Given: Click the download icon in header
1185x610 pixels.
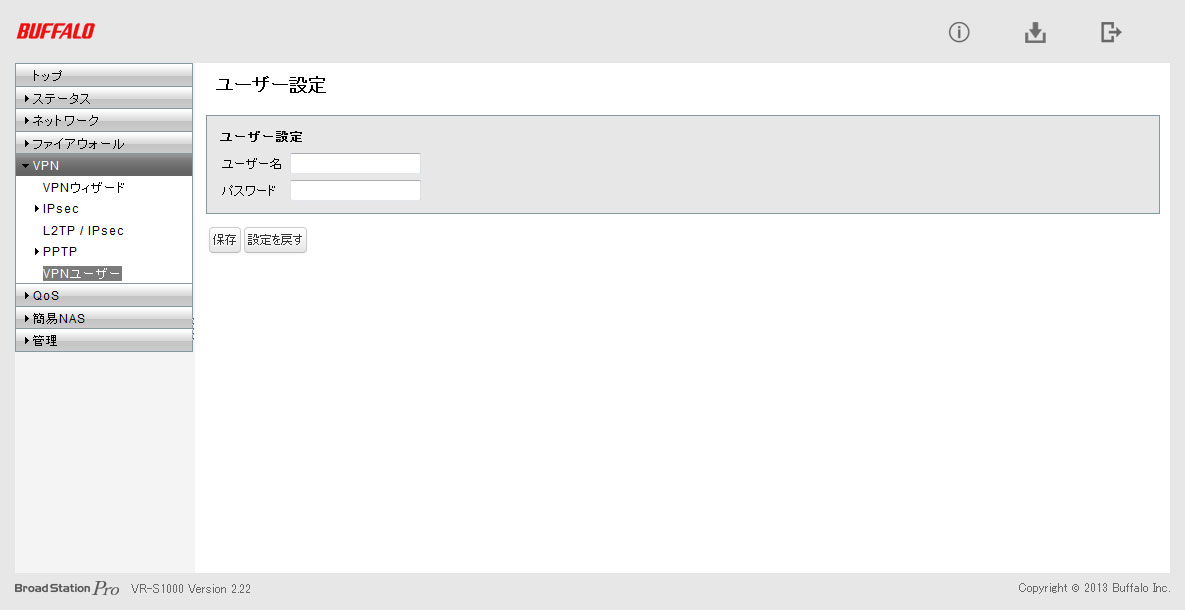Looking at the screenshot, I should pyautogui.click(x=1035, y=32).
